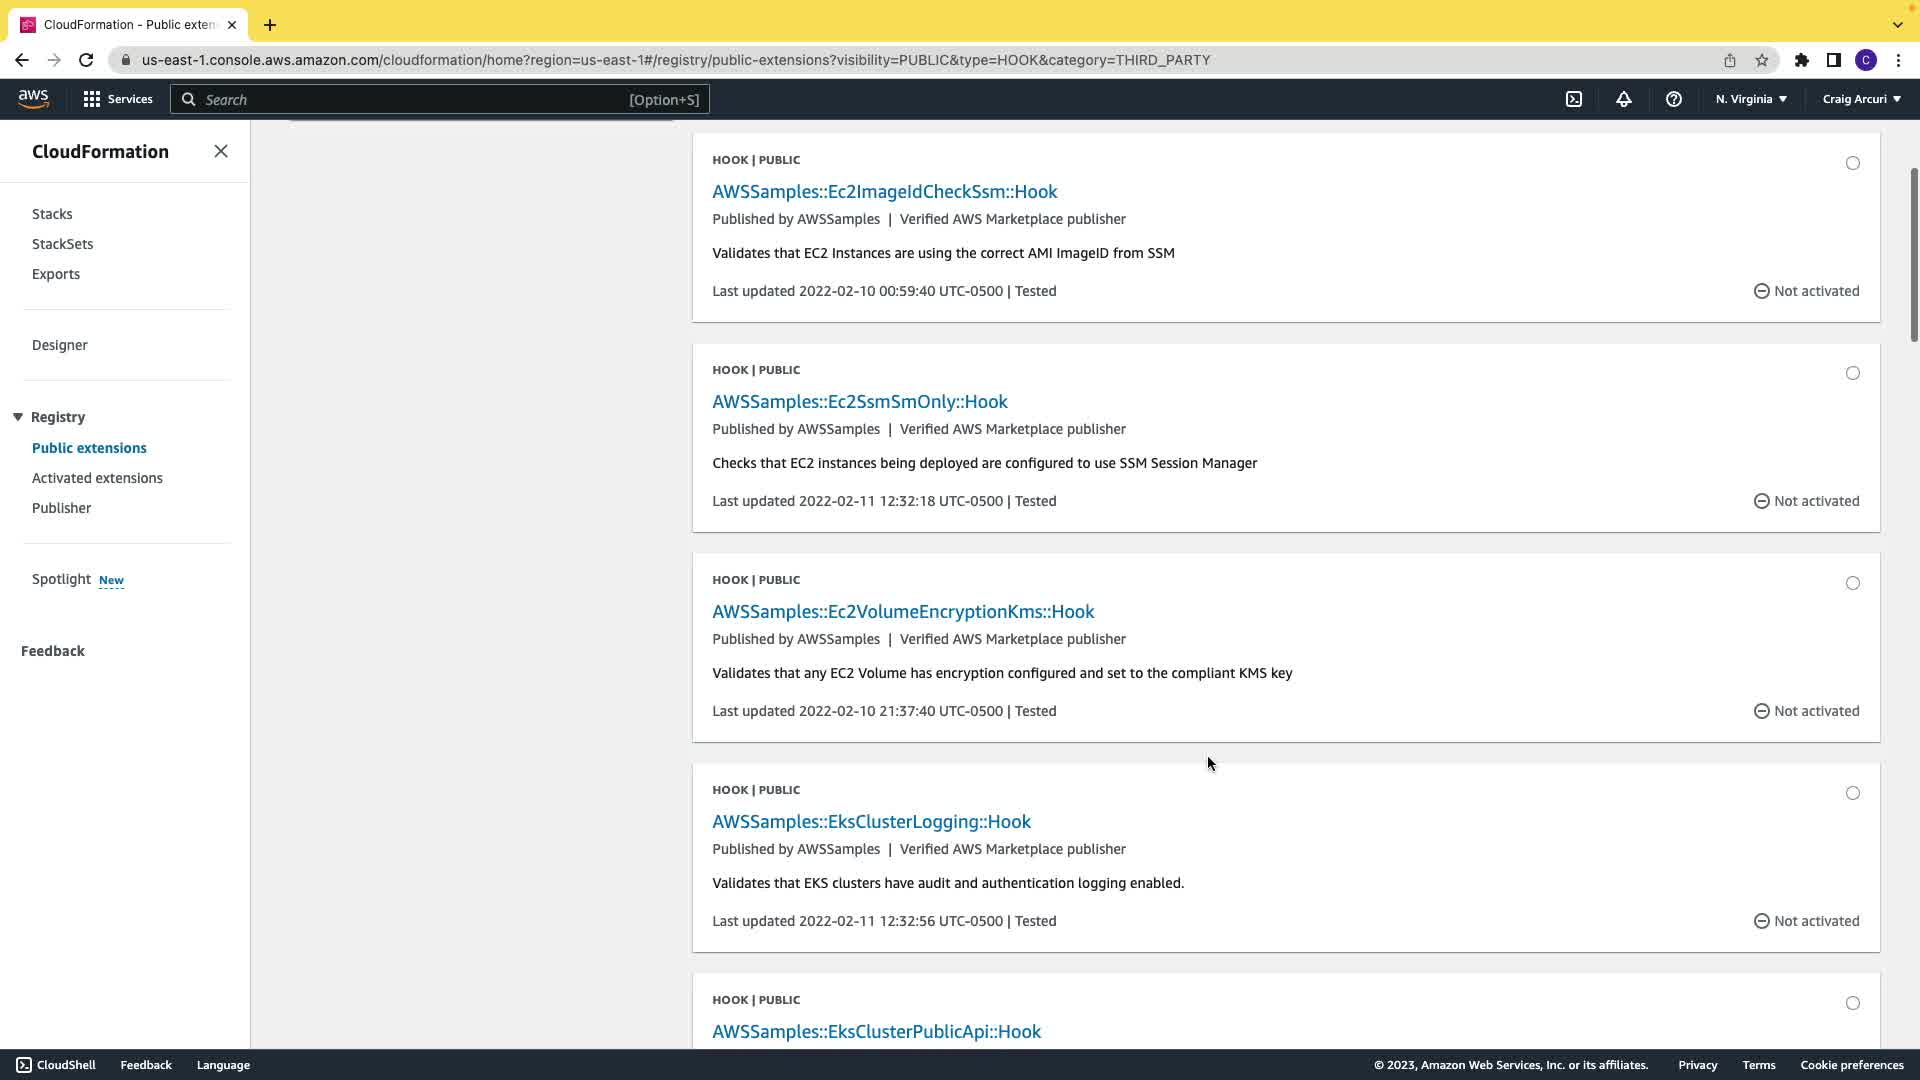The height and width of the screenshot is (1080, 1920).
Task: Click the Cookie preferences footer link
Action: tap(1851, 1065)
